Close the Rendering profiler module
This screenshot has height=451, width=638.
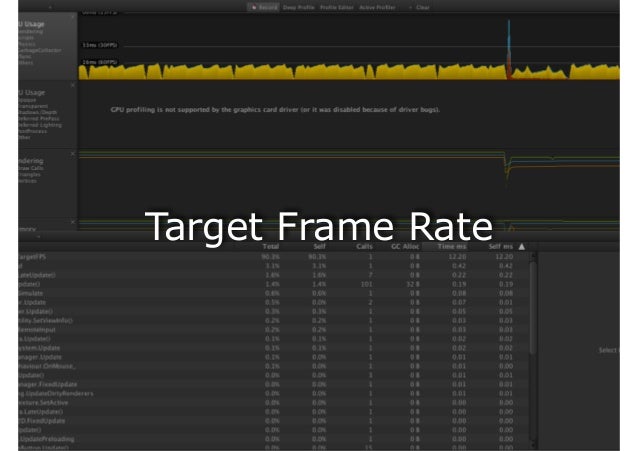pyautogui.click(x=73, y=153)
